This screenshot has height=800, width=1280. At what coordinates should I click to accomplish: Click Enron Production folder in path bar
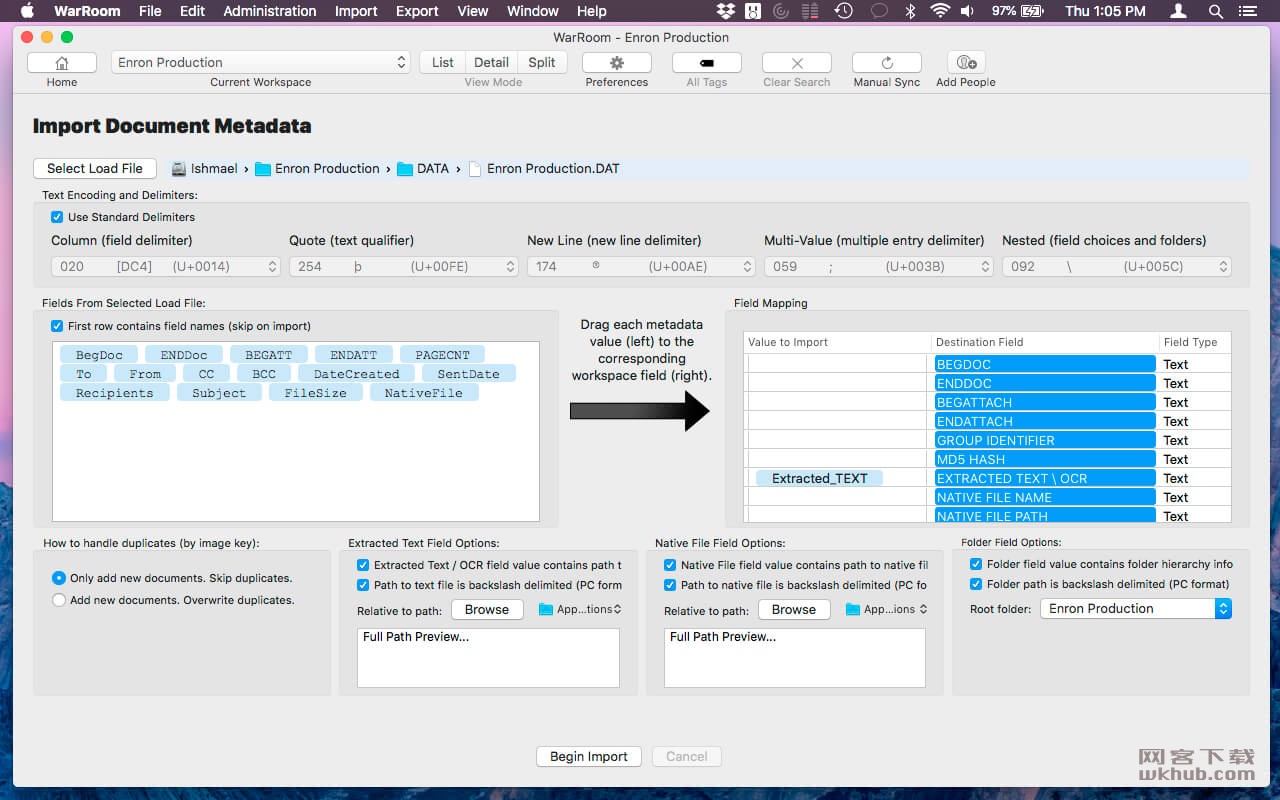[x=317, y=169]
